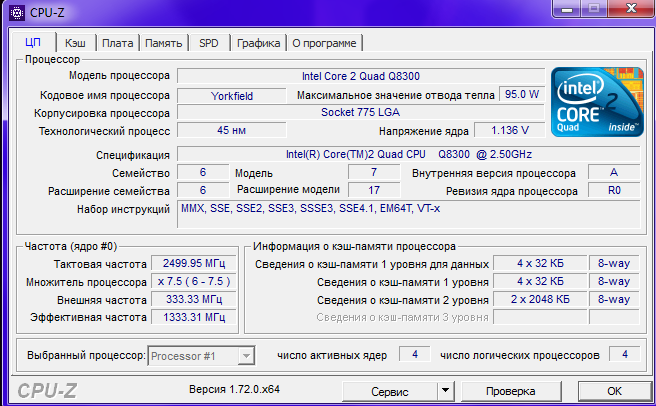Select the 95.0 W TDP value
Image resolution: width=656 pixels, height=406 pixels.
click(x=522, y=95)
